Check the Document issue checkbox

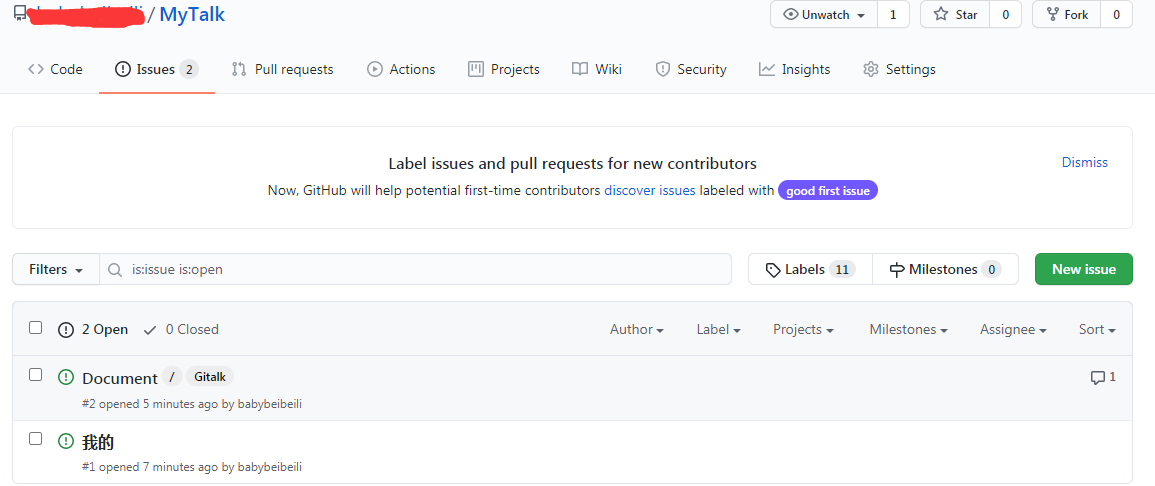tap(36, 375)
